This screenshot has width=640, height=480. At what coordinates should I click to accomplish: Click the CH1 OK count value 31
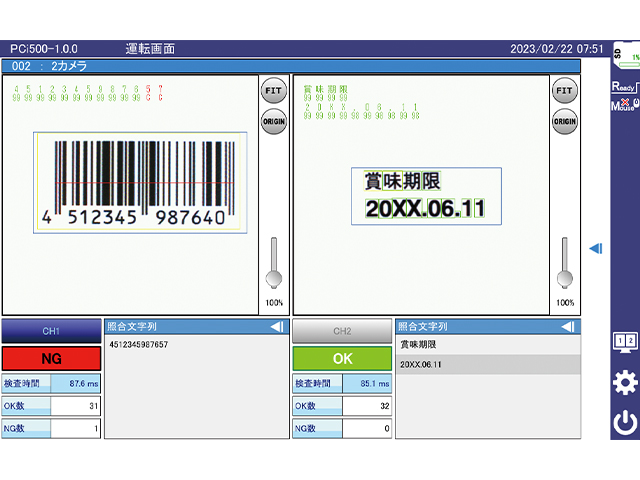tap(76, 406)
